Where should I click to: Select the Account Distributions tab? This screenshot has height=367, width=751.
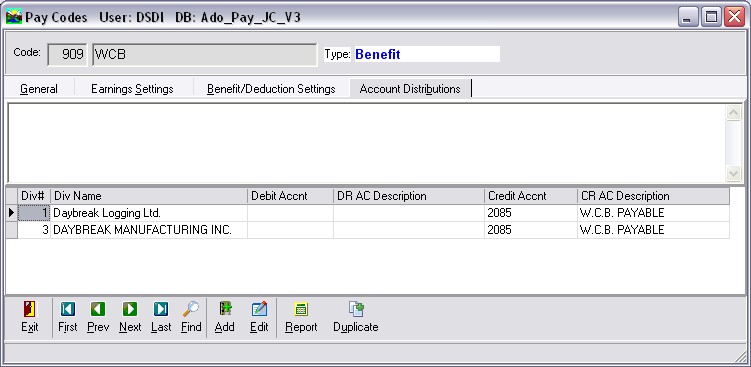[410, 89]
